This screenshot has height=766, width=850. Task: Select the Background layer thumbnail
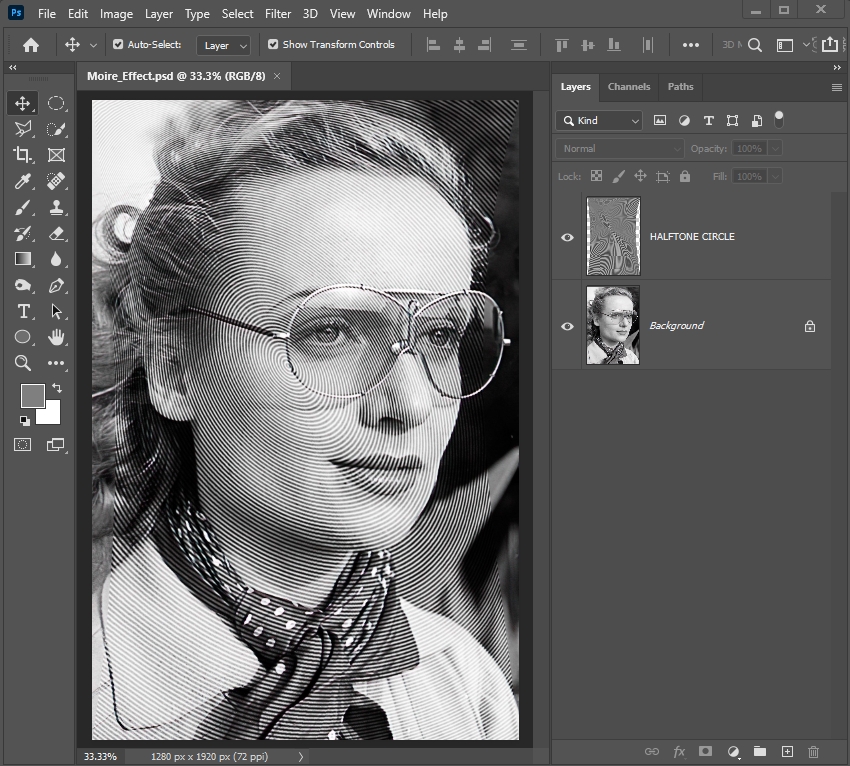[x=612, y=326]
